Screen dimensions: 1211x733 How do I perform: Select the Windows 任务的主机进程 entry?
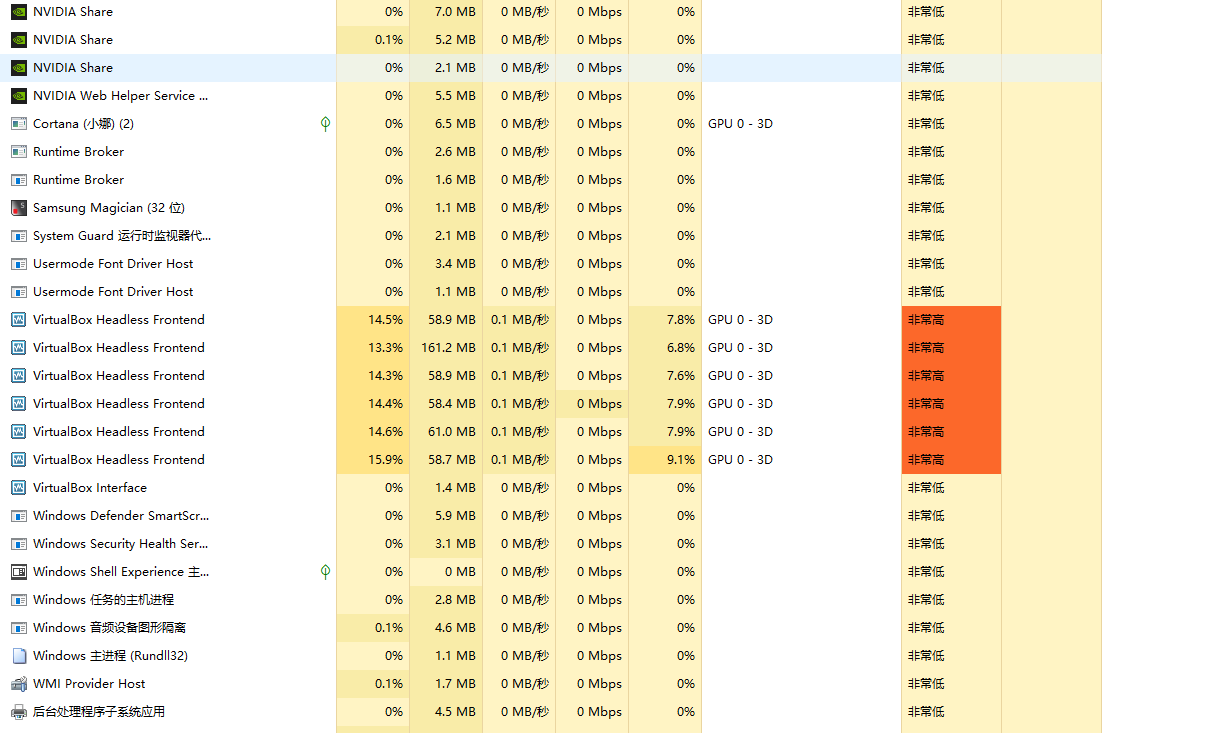(103, 600)
